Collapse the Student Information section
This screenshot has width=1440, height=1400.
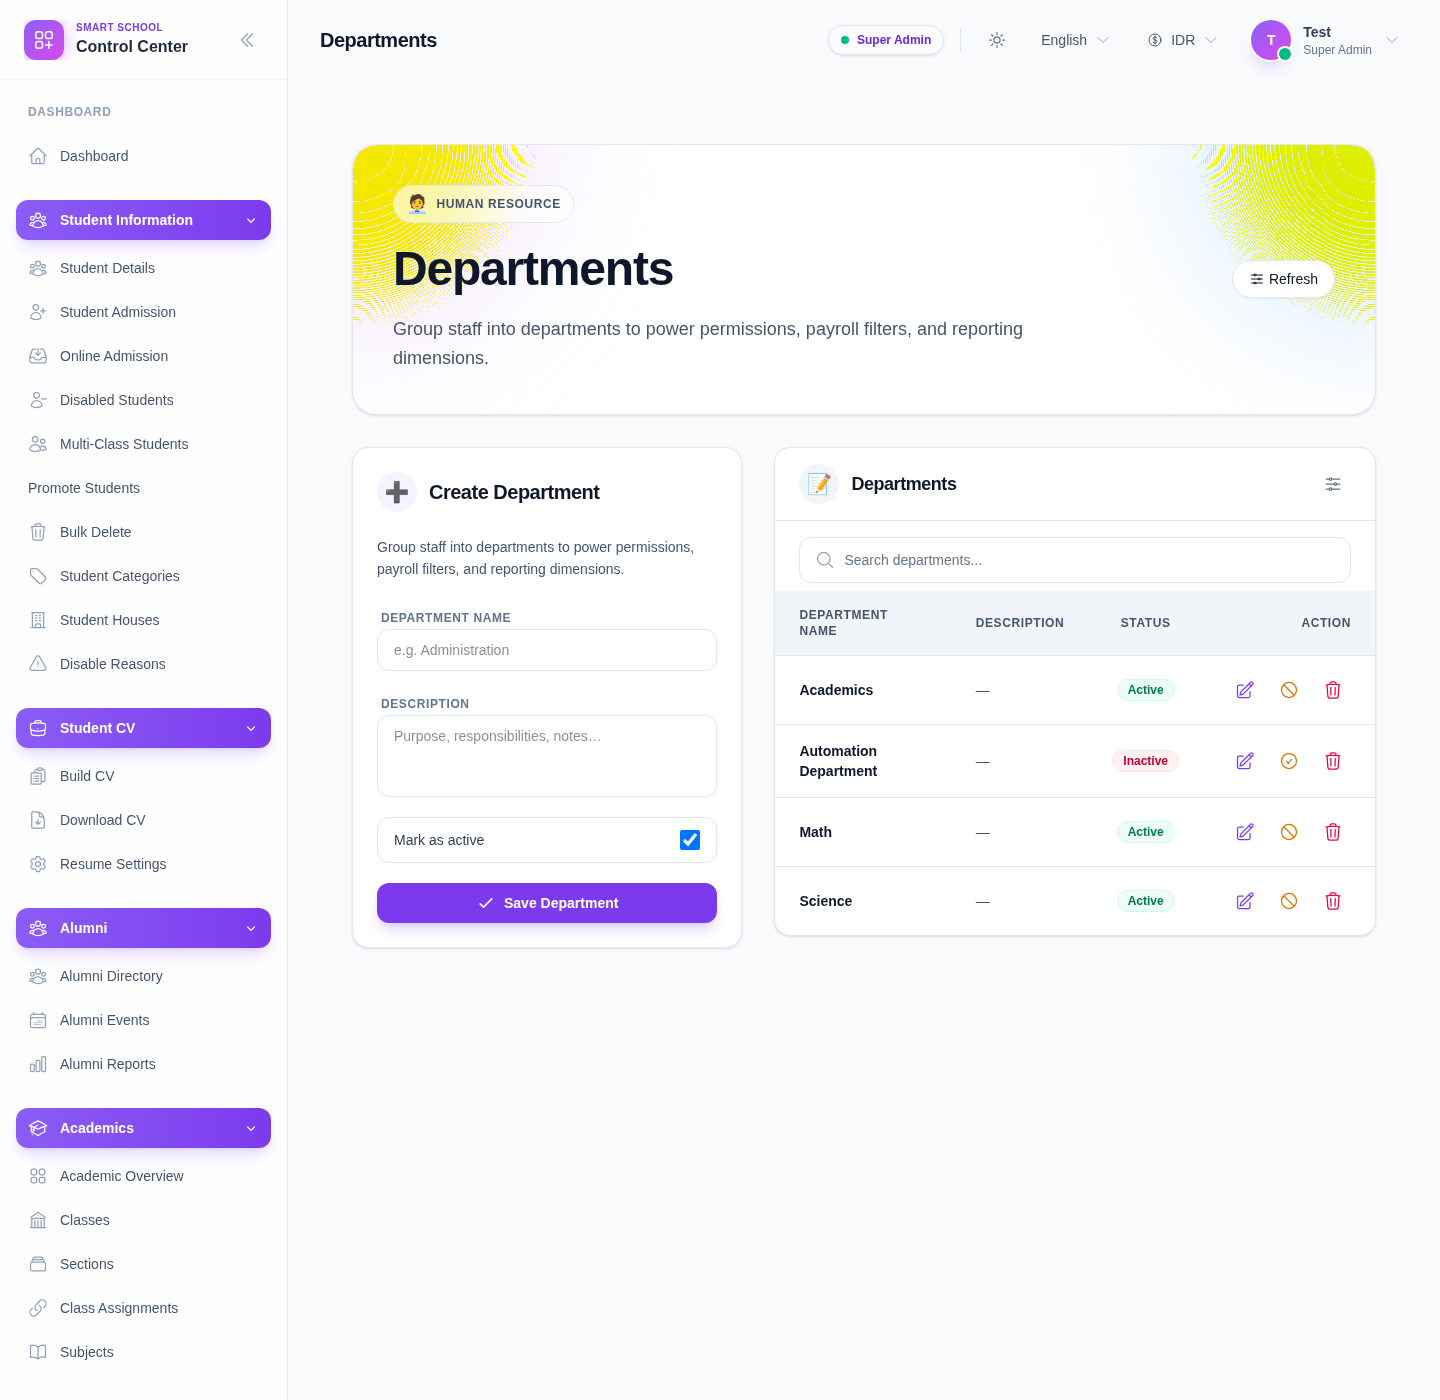(x=143, y=220)
